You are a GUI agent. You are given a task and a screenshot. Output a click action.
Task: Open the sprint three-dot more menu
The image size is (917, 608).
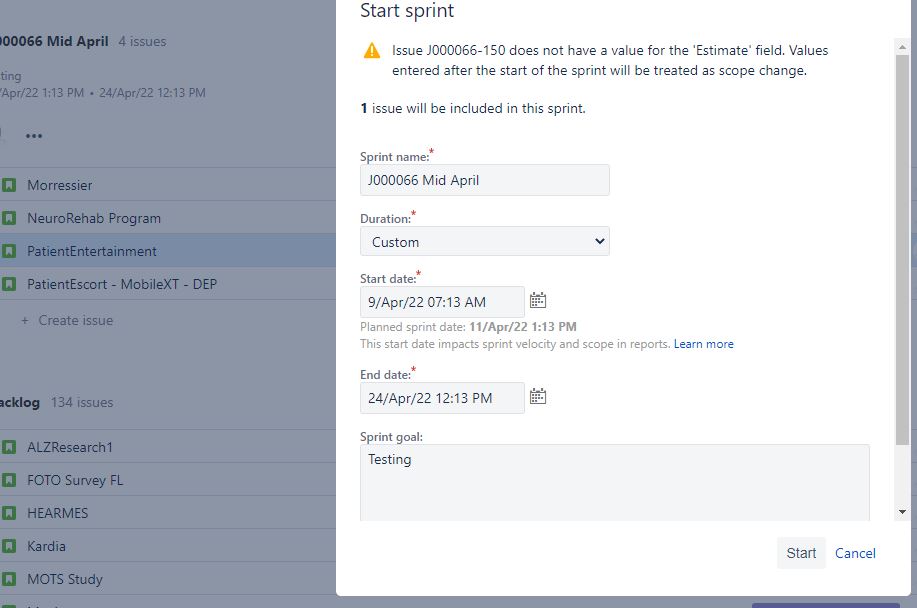(34, 136)
